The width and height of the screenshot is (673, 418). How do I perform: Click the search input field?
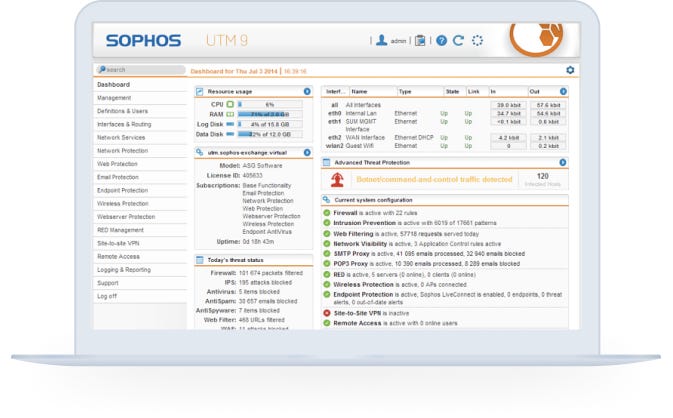coord(141,70)
